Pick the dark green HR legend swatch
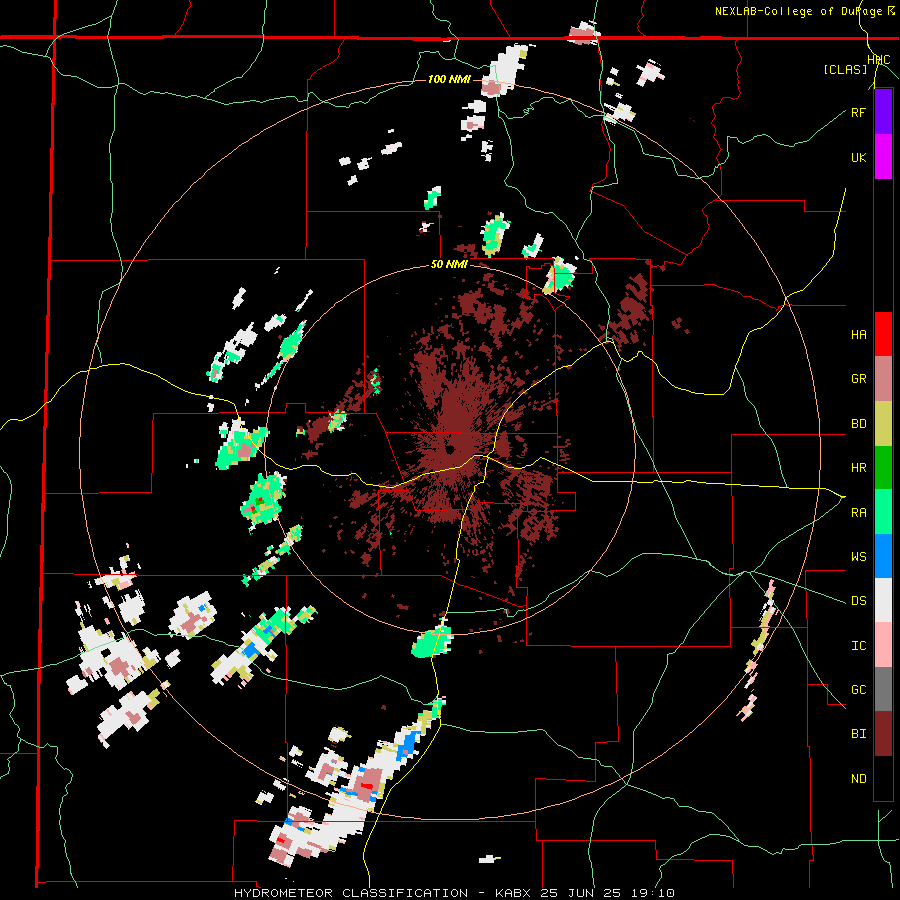 [x=883, y=468]
